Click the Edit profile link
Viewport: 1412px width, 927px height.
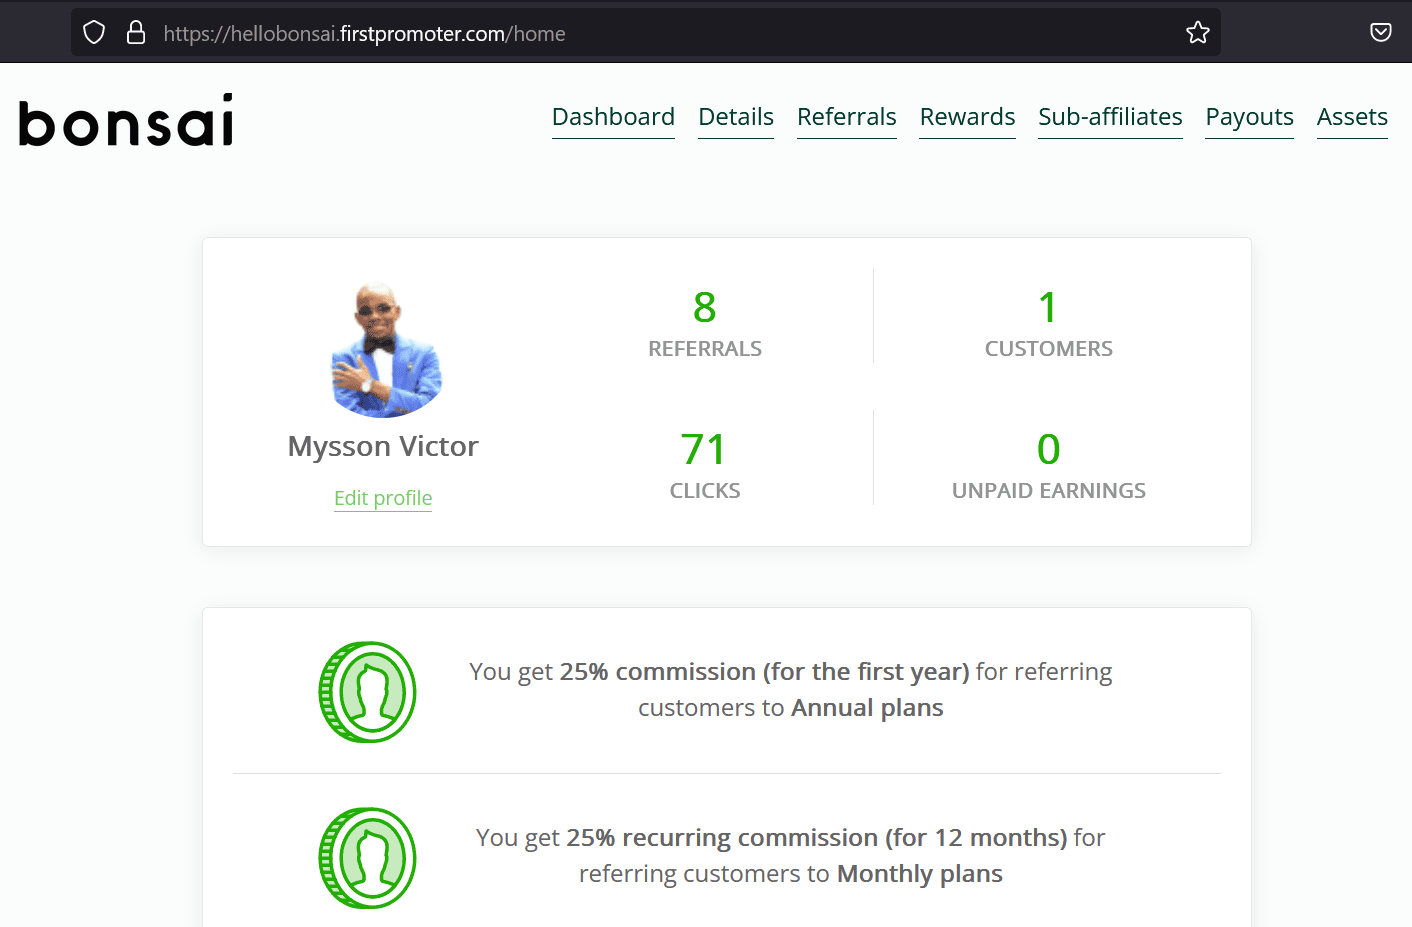point(383,498)
